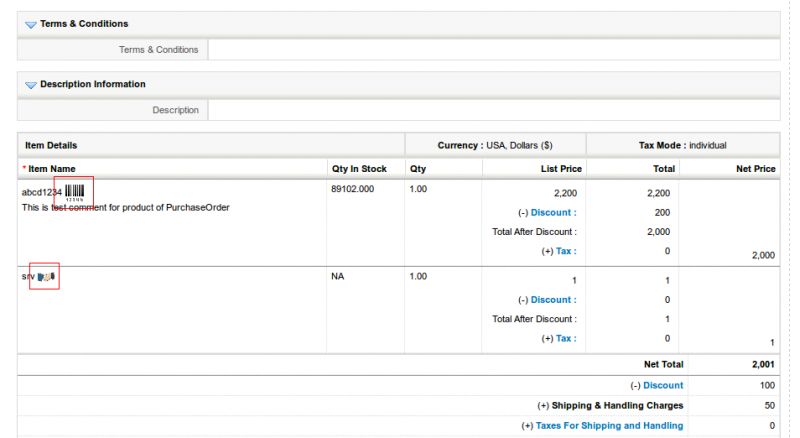The image size is (800, 438).
Task: Open the Tax link for srv item
Action: (x=565, y=338)
